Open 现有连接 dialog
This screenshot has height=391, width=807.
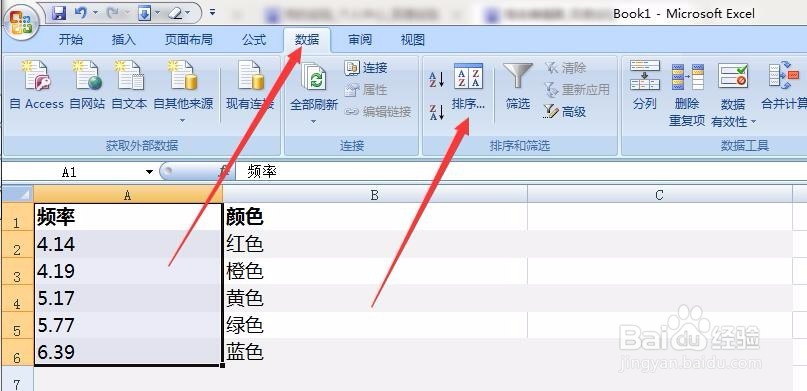(x=250, y=86)
